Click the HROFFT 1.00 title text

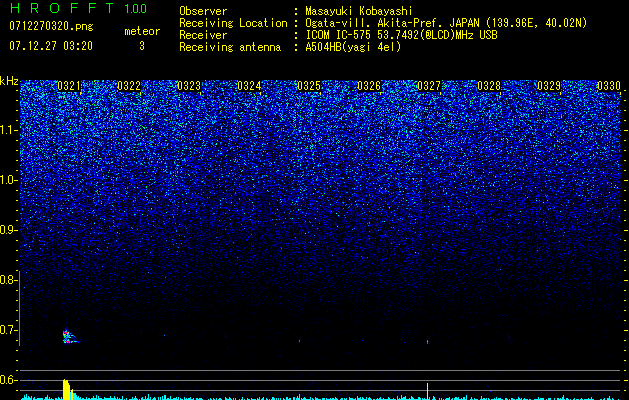pyautogui.click(x=78, y=8)
